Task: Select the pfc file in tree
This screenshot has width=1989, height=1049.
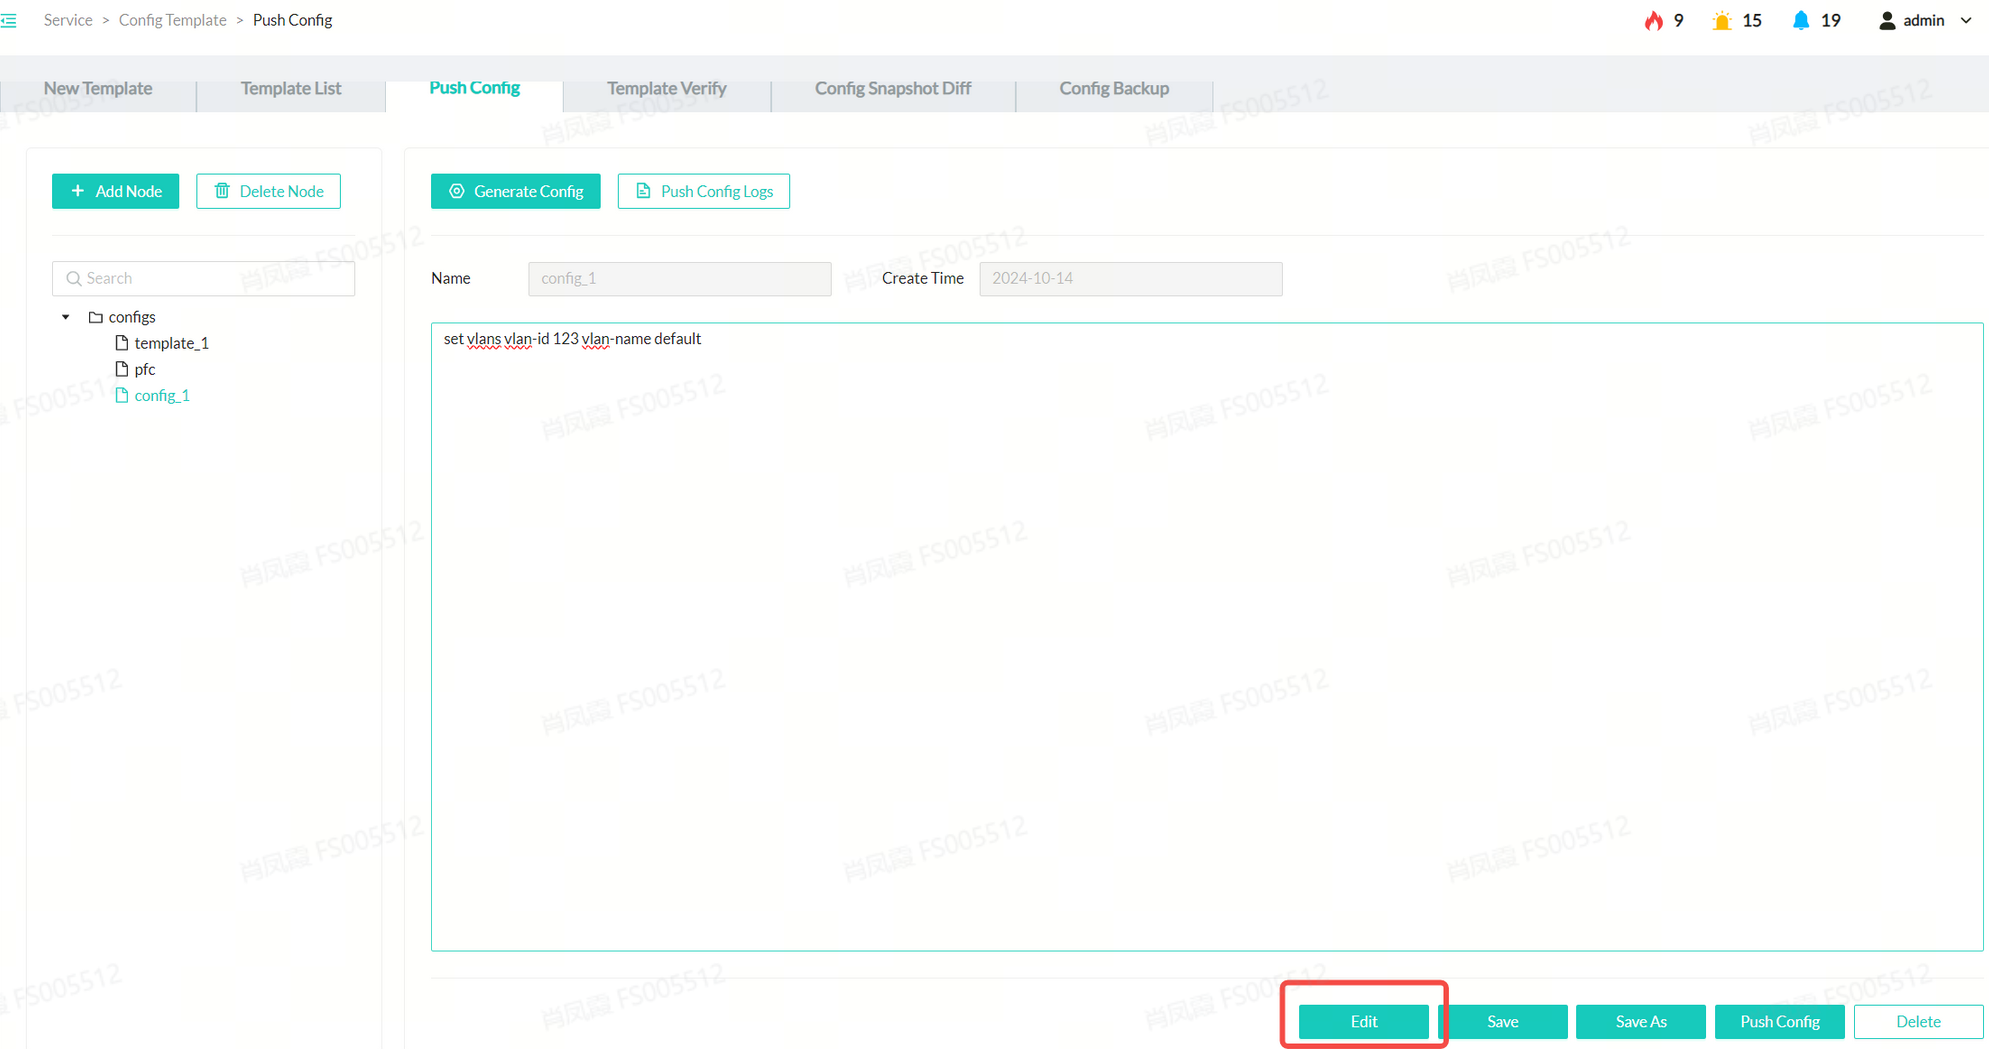Action: 145,369
